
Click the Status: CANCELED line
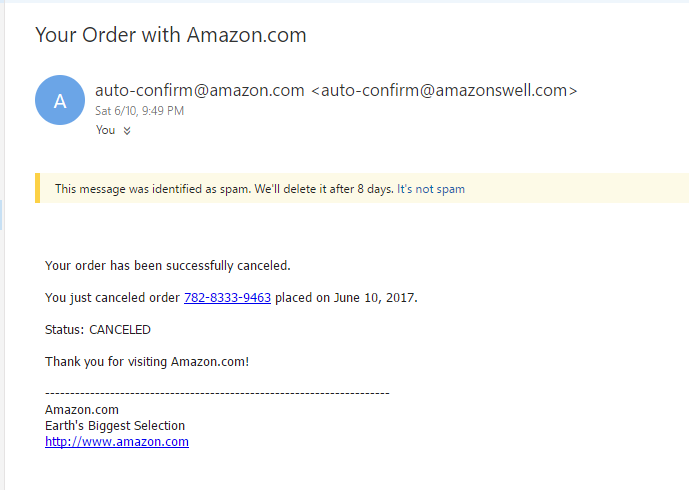click(x=98, y=329)
